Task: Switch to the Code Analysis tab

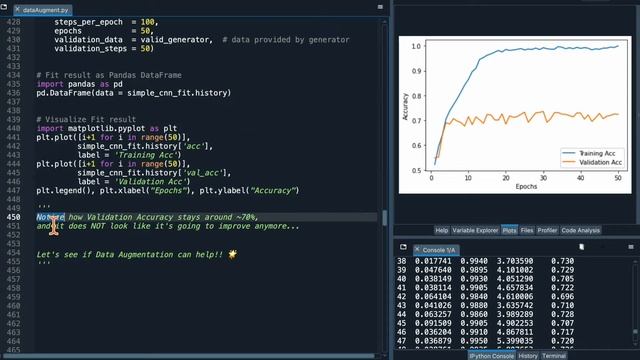Action: (580, 231)
